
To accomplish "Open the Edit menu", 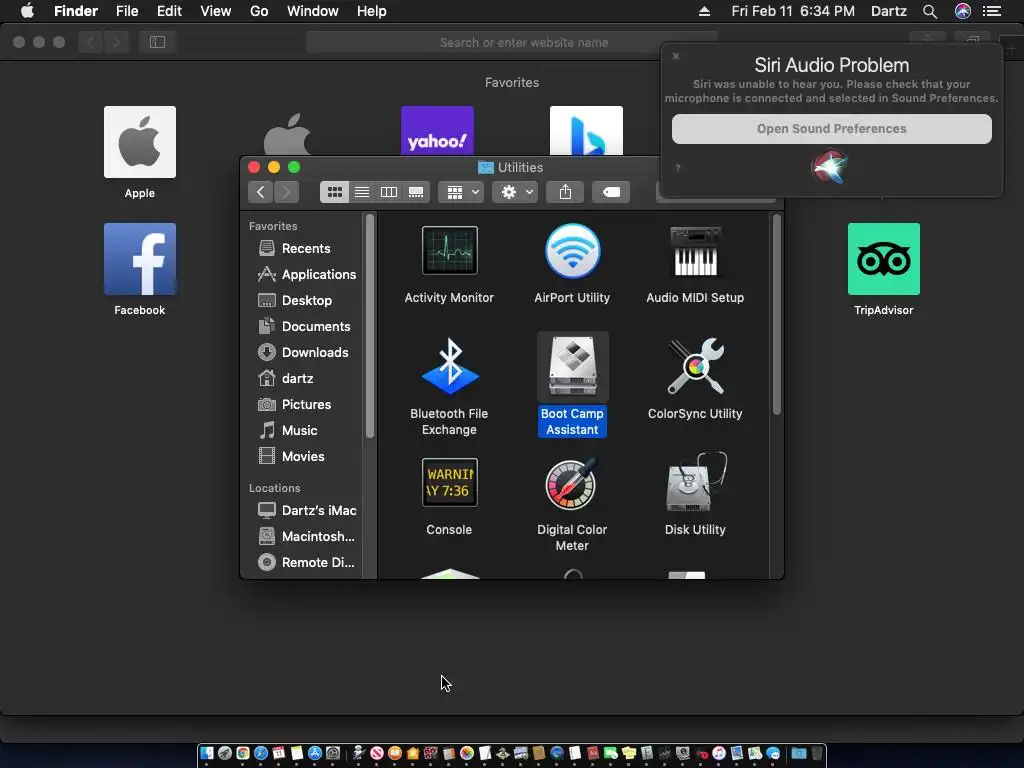I will pyautogui.click(x=169, y=11).
